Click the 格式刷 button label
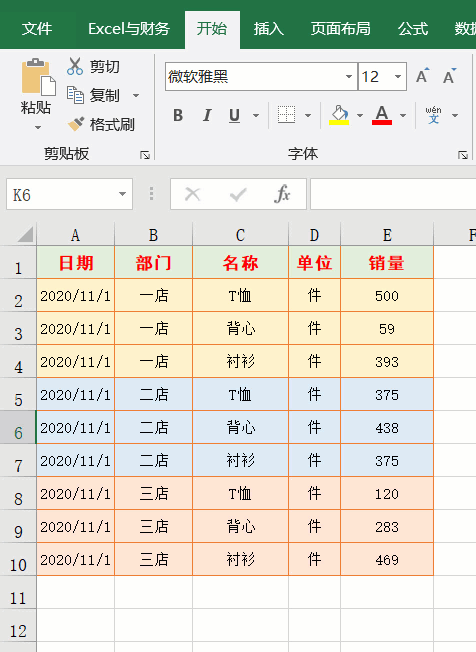The image size is (476, 652). point(112,124)
